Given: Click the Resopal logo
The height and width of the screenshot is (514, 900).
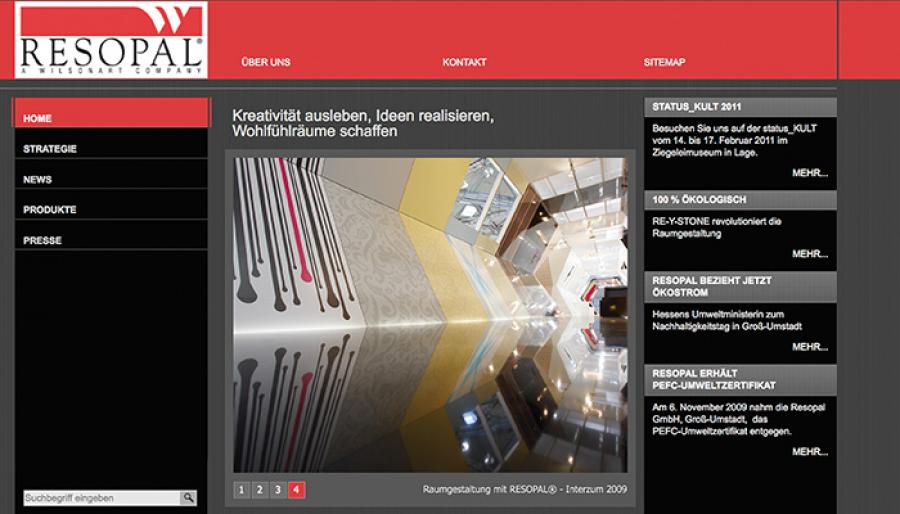Looking at the screenshot, I should click(111, 40).
